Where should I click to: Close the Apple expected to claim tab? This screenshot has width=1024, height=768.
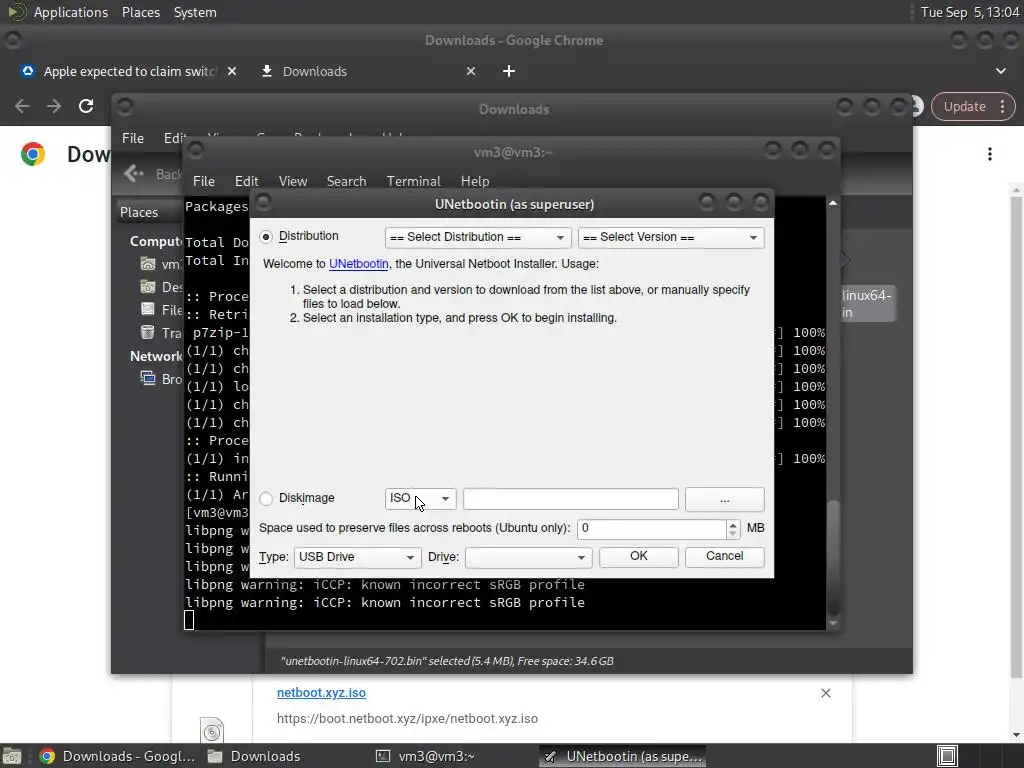click(232, 71)
